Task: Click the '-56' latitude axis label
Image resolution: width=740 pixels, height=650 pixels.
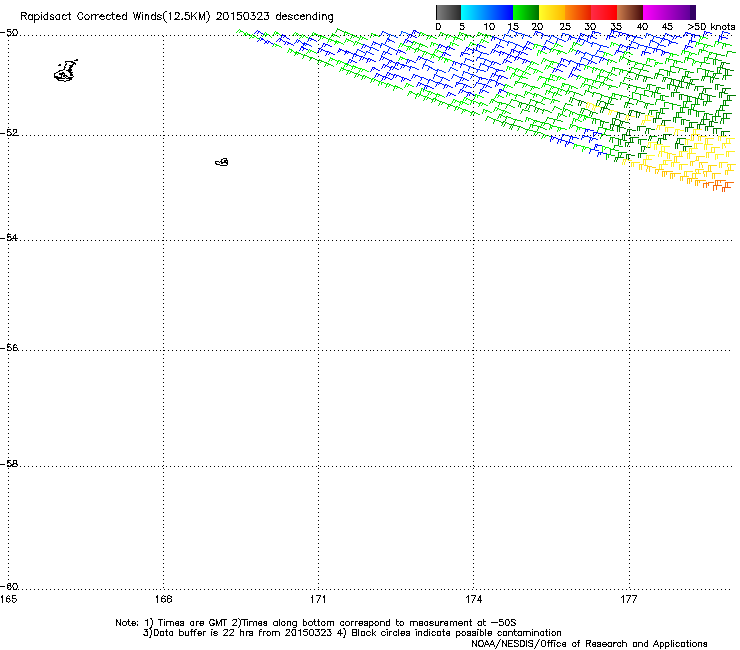Action: pyautogui.click(x=9, y=347)
